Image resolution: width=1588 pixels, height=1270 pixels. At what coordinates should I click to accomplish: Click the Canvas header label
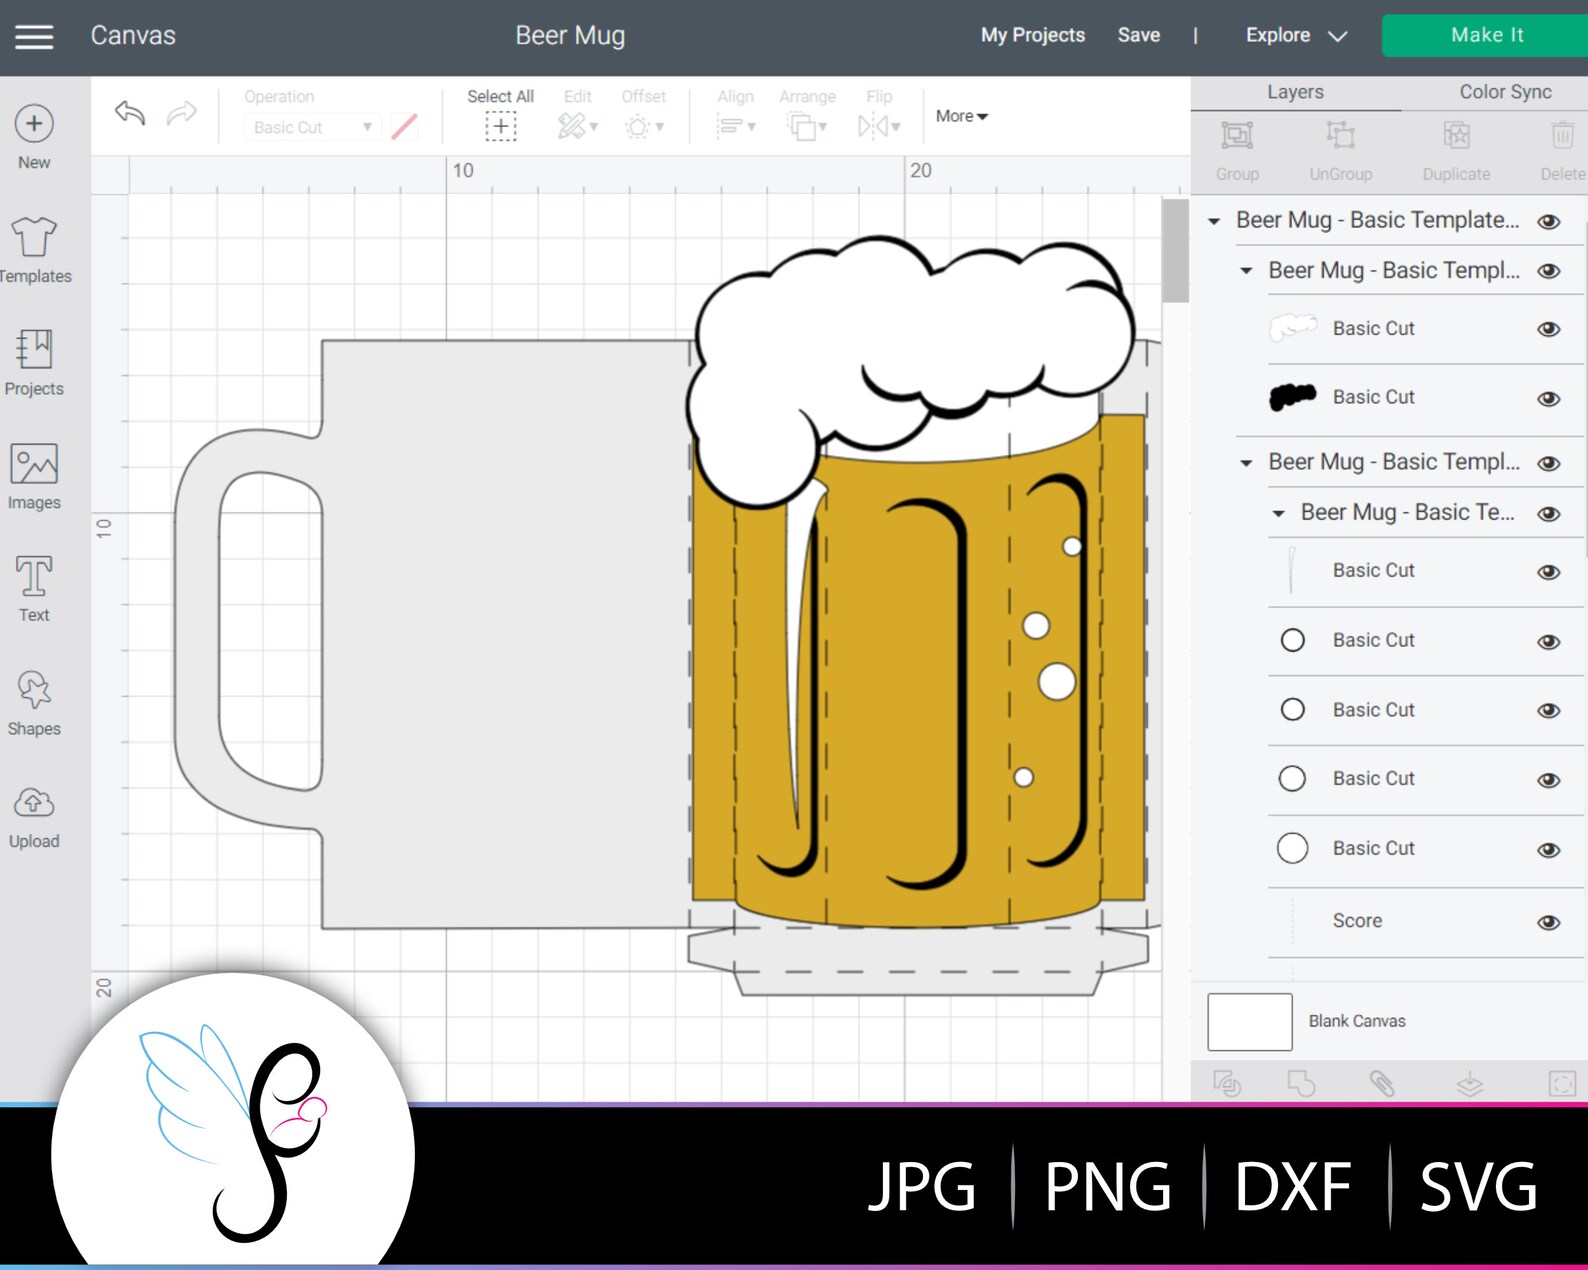(133, 36)
